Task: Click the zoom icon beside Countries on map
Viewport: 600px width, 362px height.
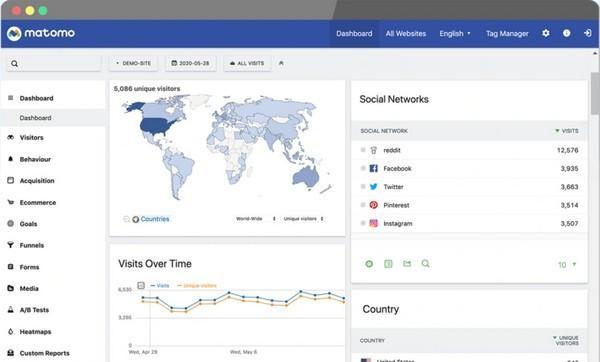Action: click(126, 219)
